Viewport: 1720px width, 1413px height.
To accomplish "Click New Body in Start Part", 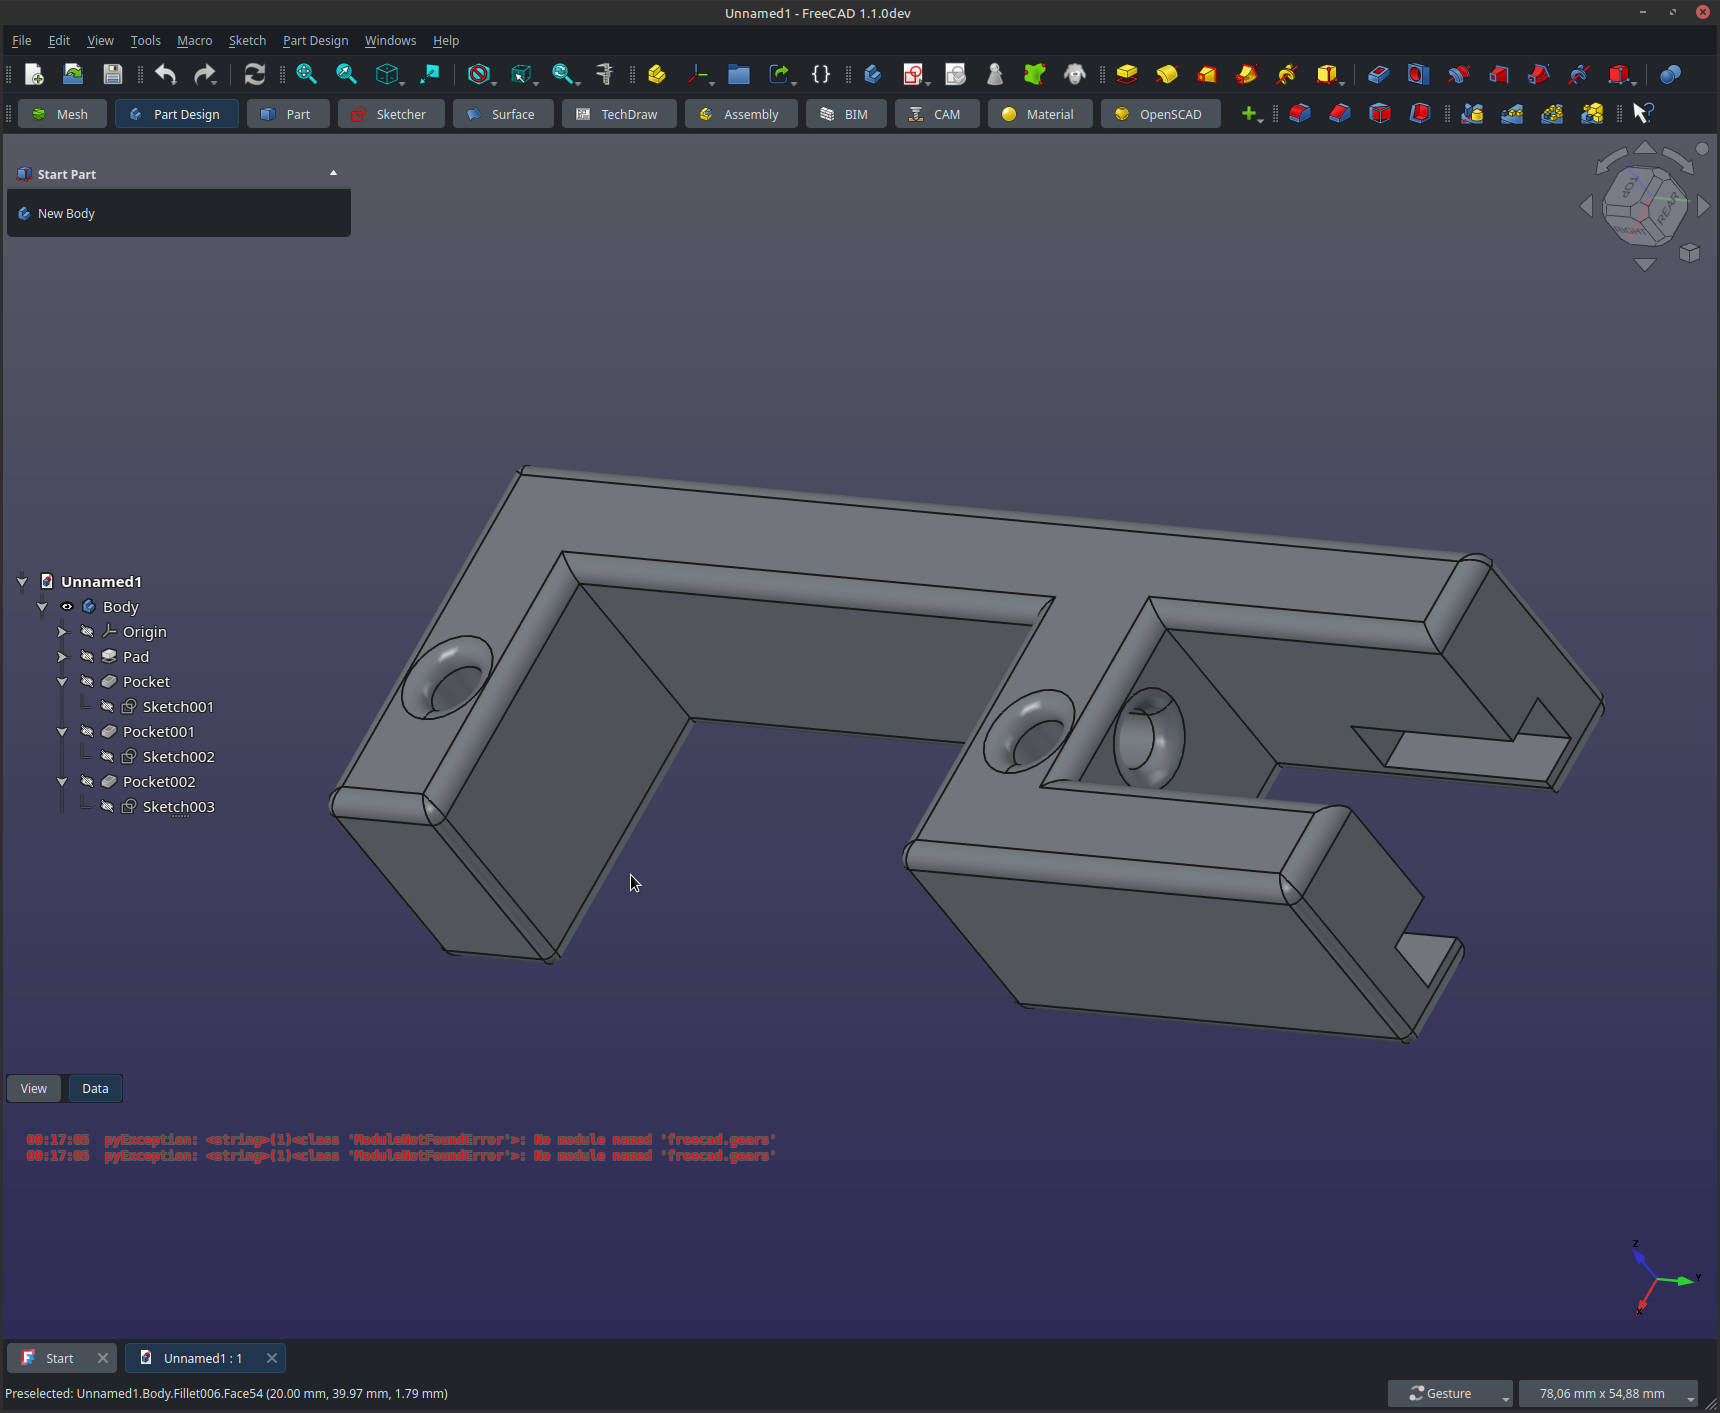I will [x=66, y=214].
